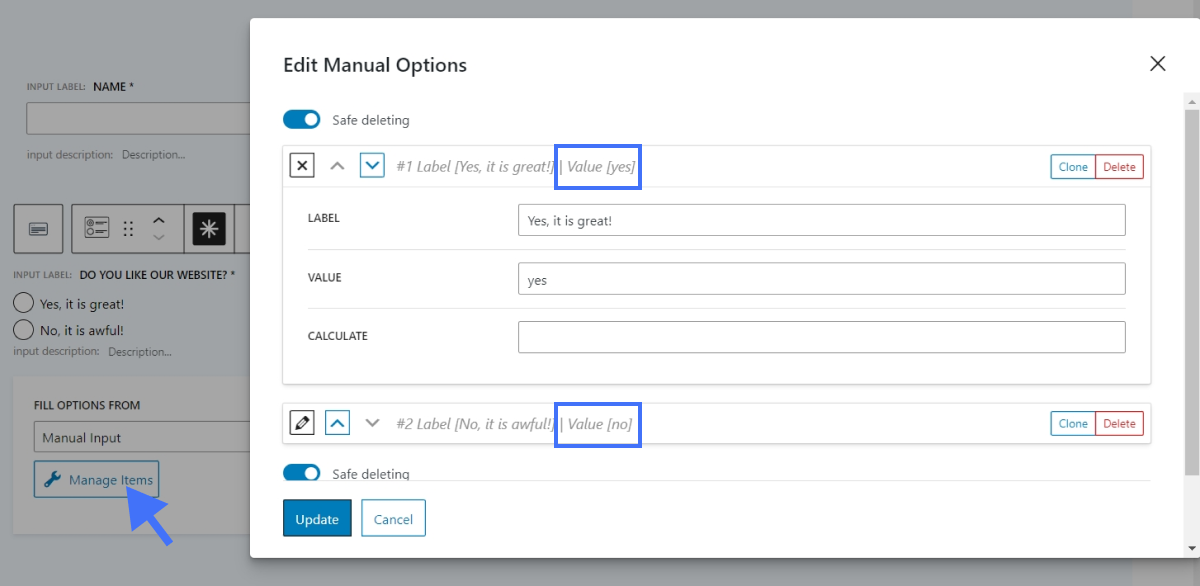
Task: Disable the top Safe deleting toggle
Action: click(301, 119)
